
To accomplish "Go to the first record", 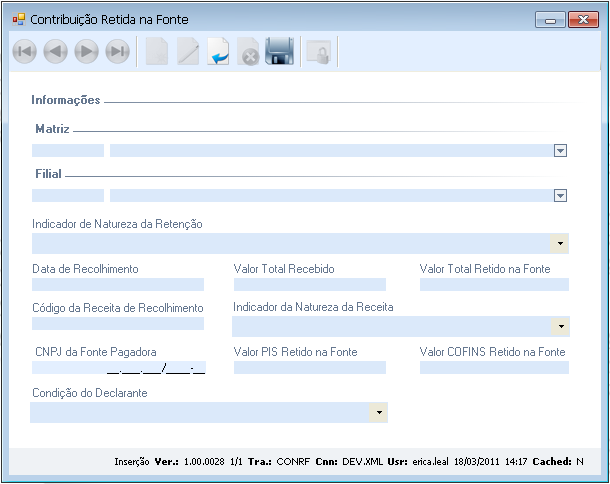I will (25, 51).
